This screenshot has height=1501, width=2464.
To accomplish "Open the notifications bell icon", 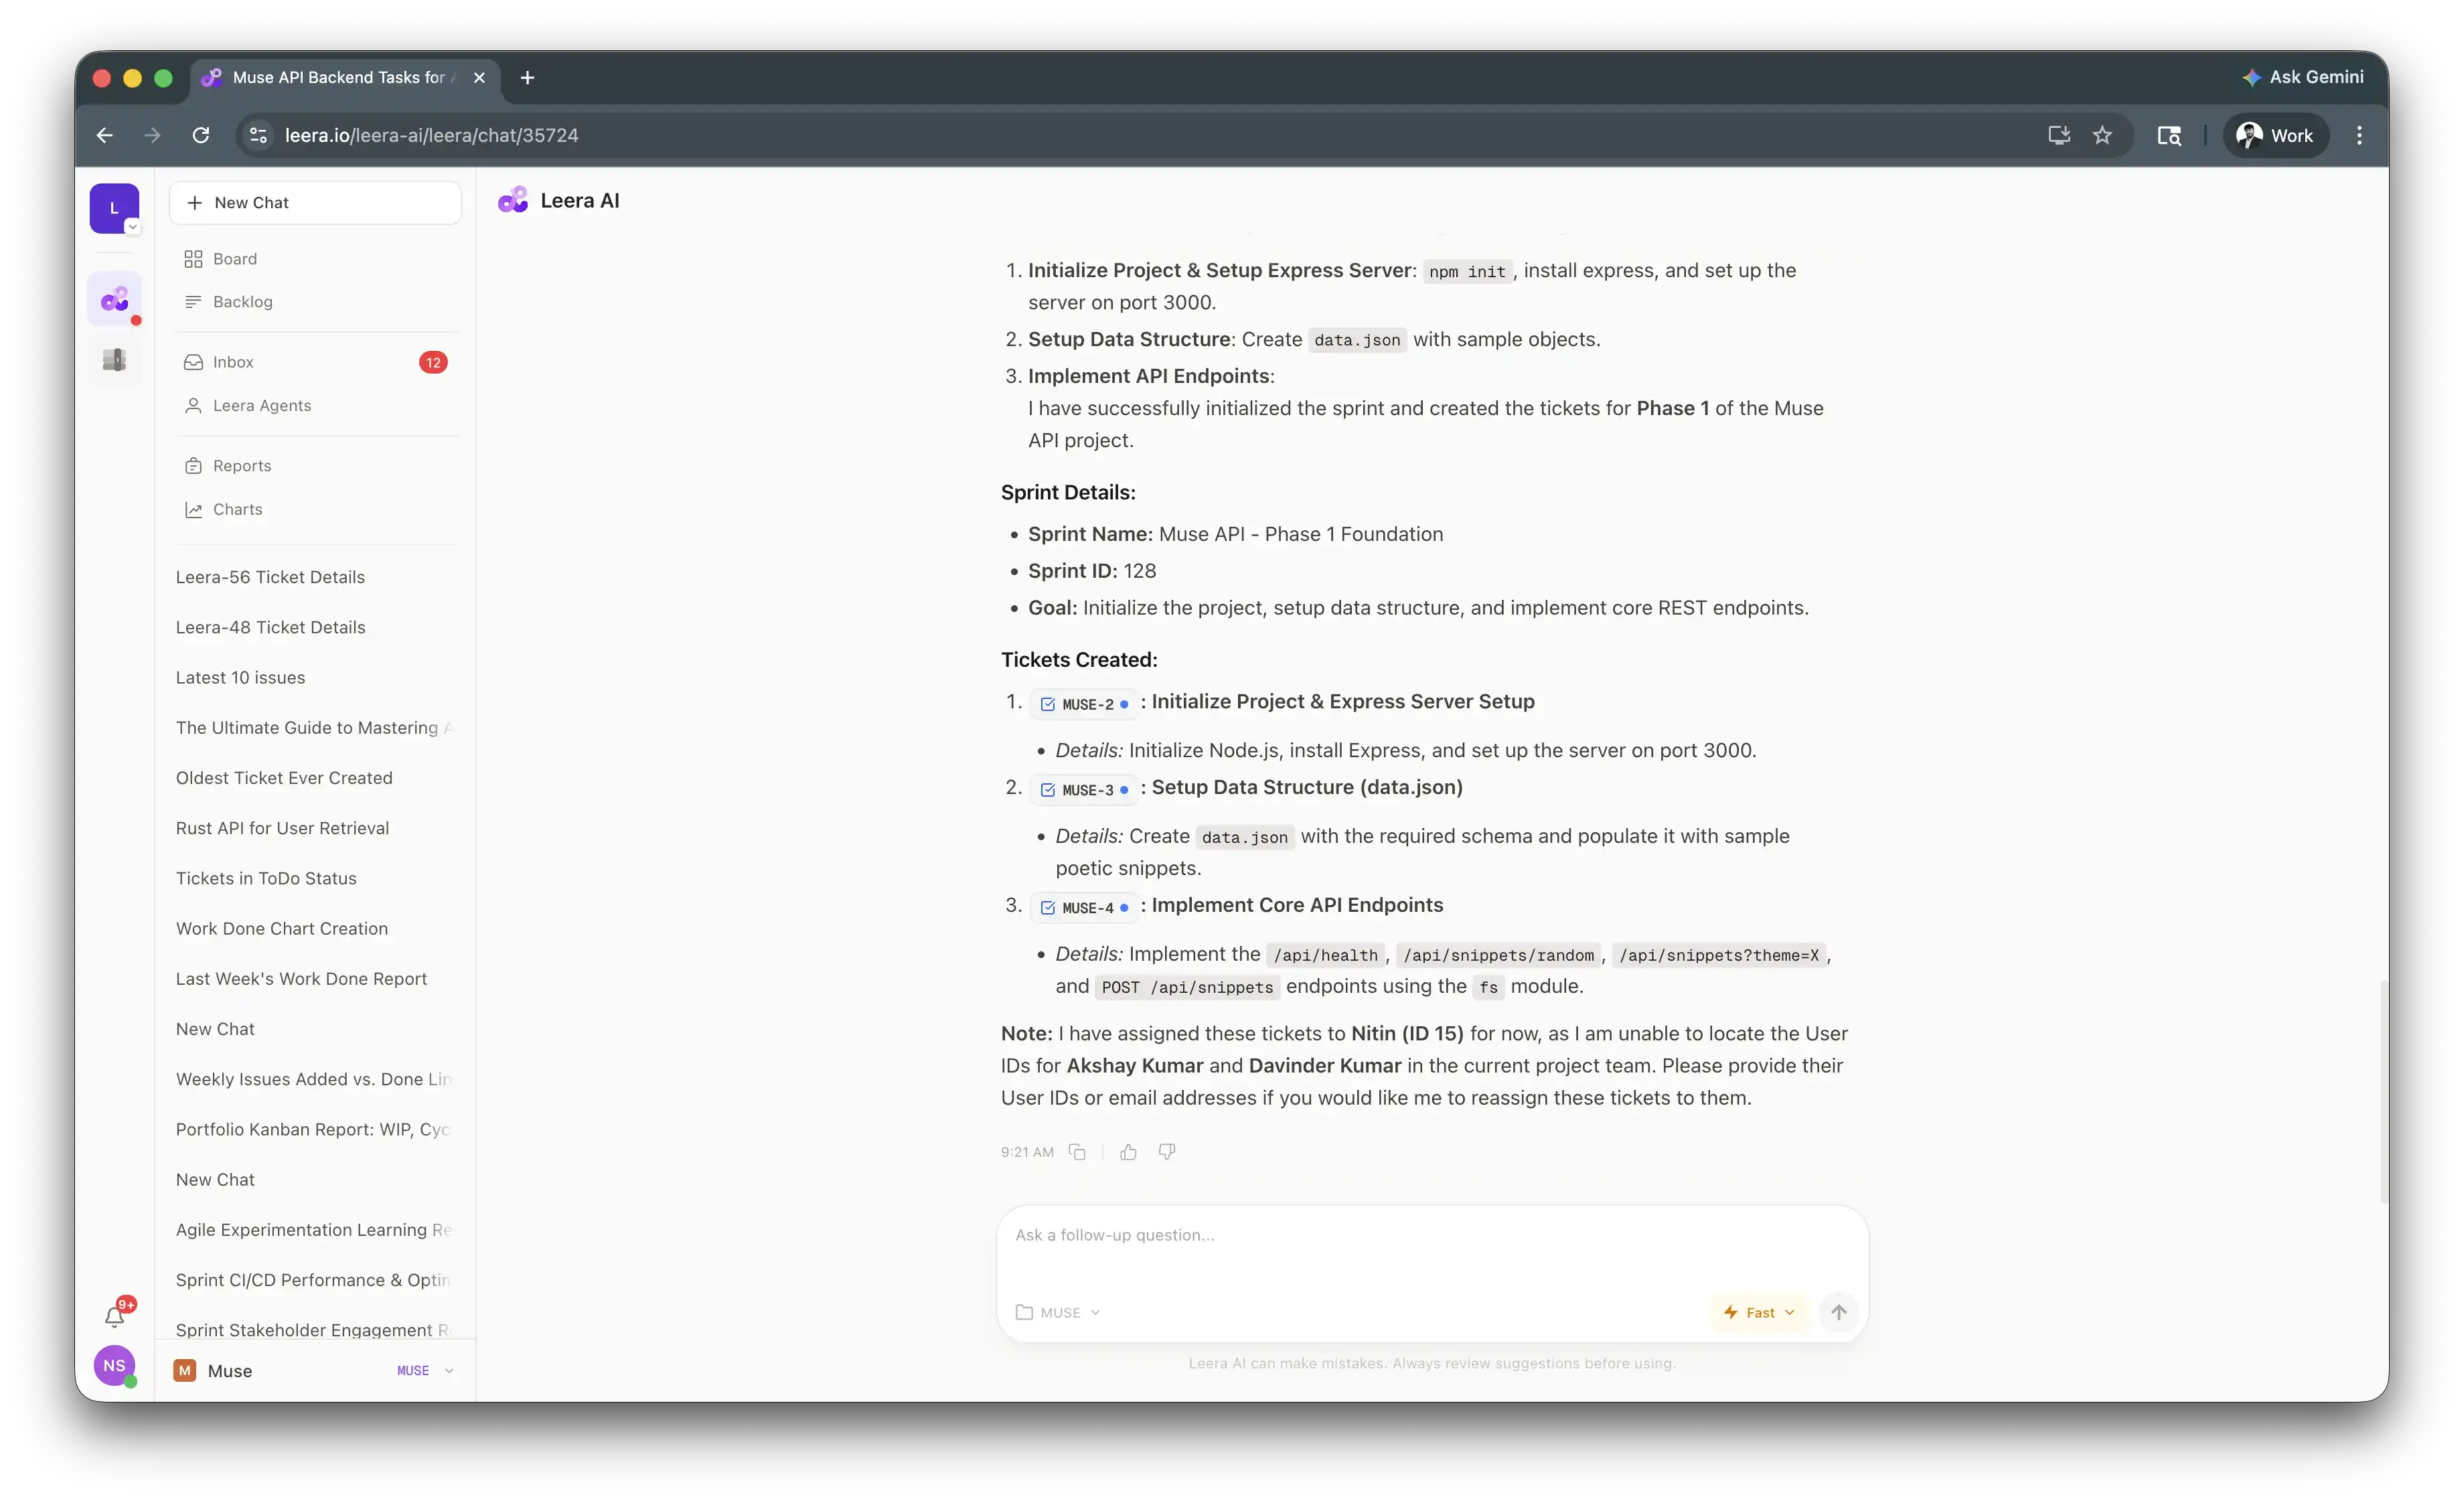I will point(115,1316).
